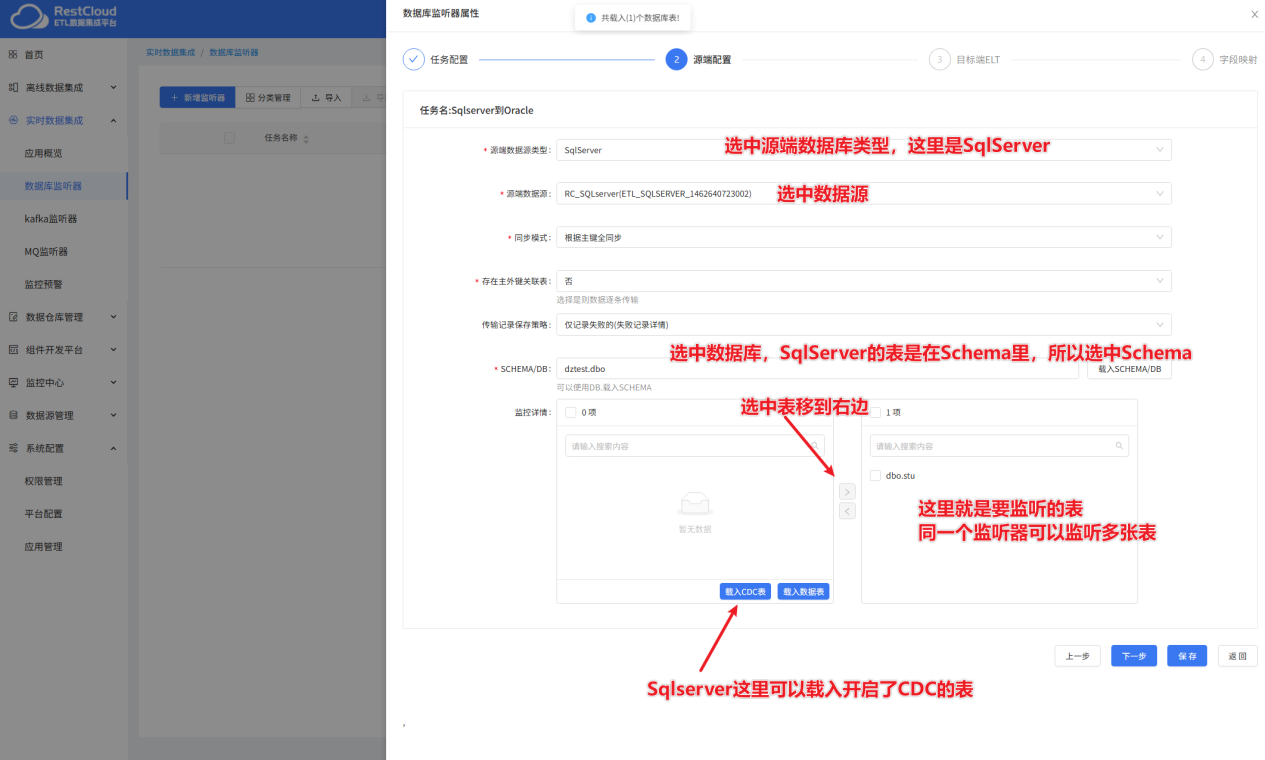The image size is (1265, 760).
Task: Click the move-left transfer arrow button
Action: tap(846, 511)
